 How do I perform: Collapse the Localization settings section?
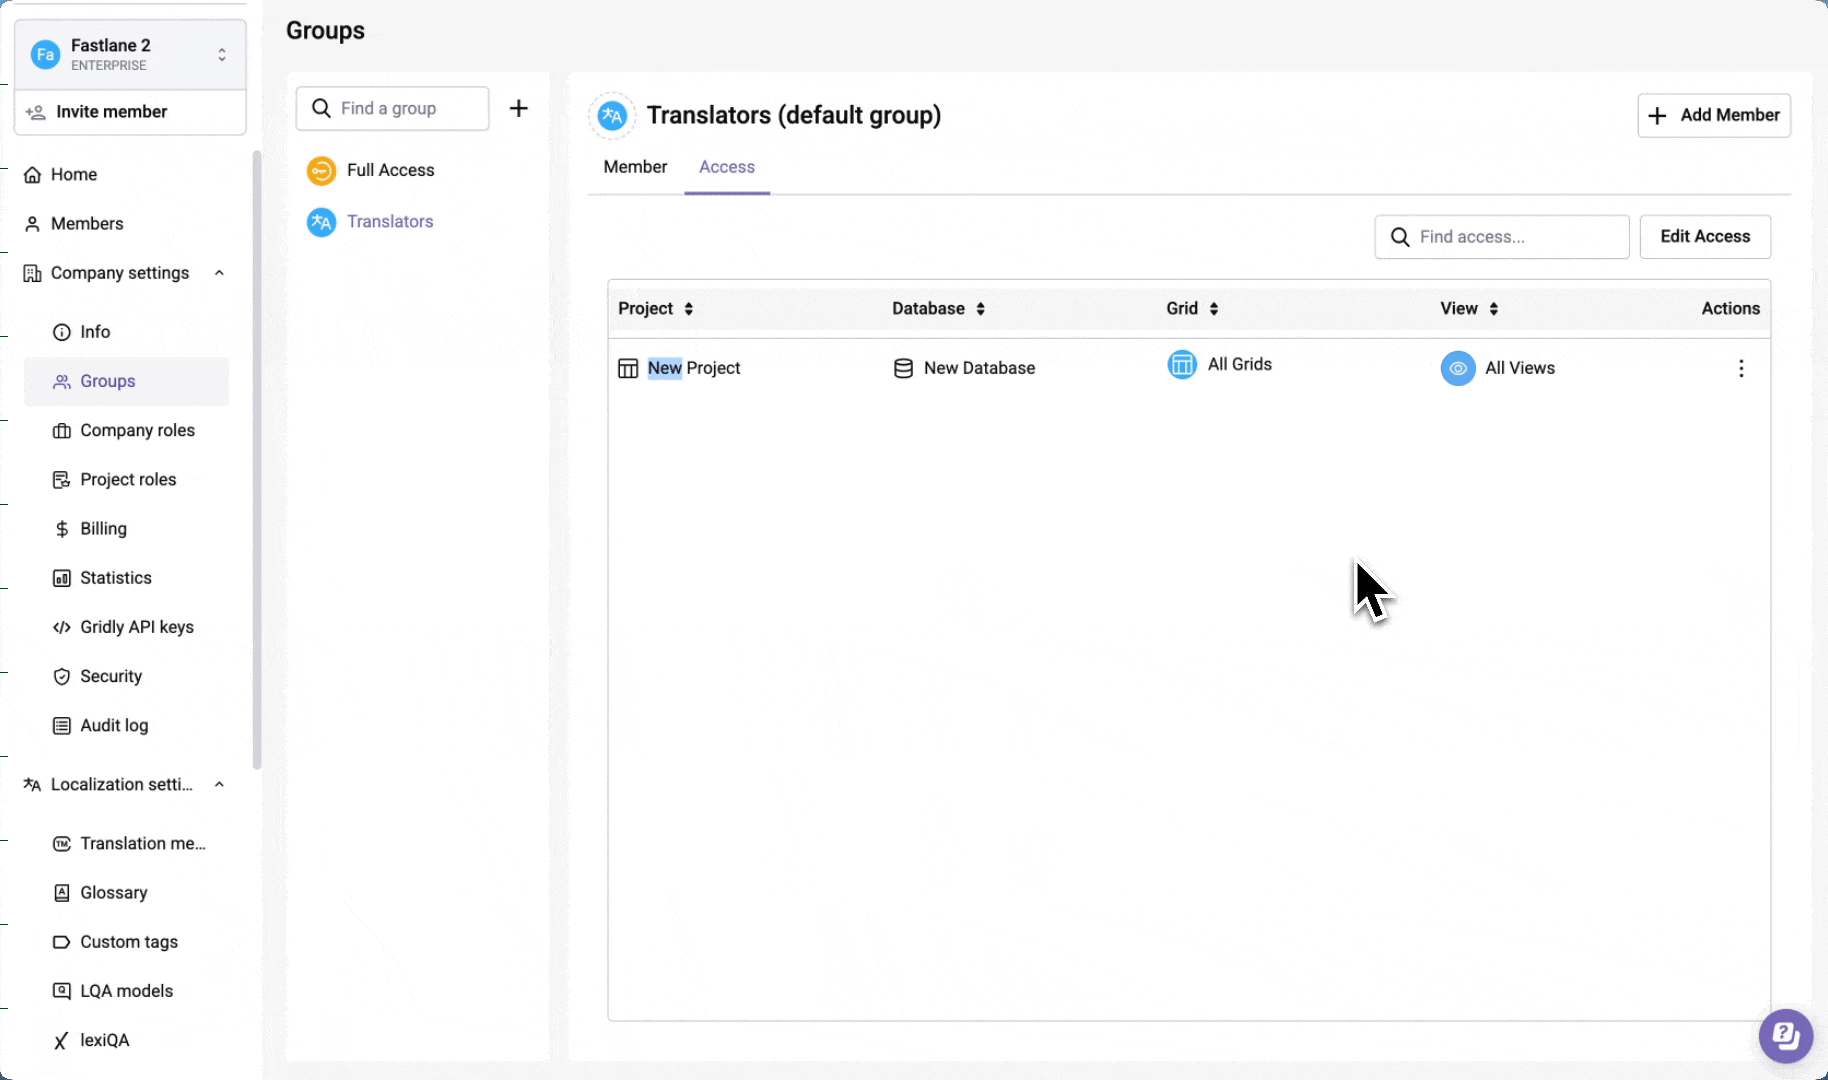(x=219, y=784)
